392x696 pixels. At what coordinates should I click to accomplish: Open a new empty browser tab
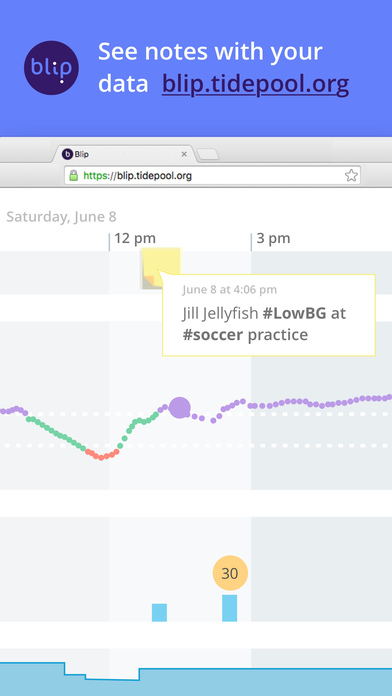tap(208, 154)
